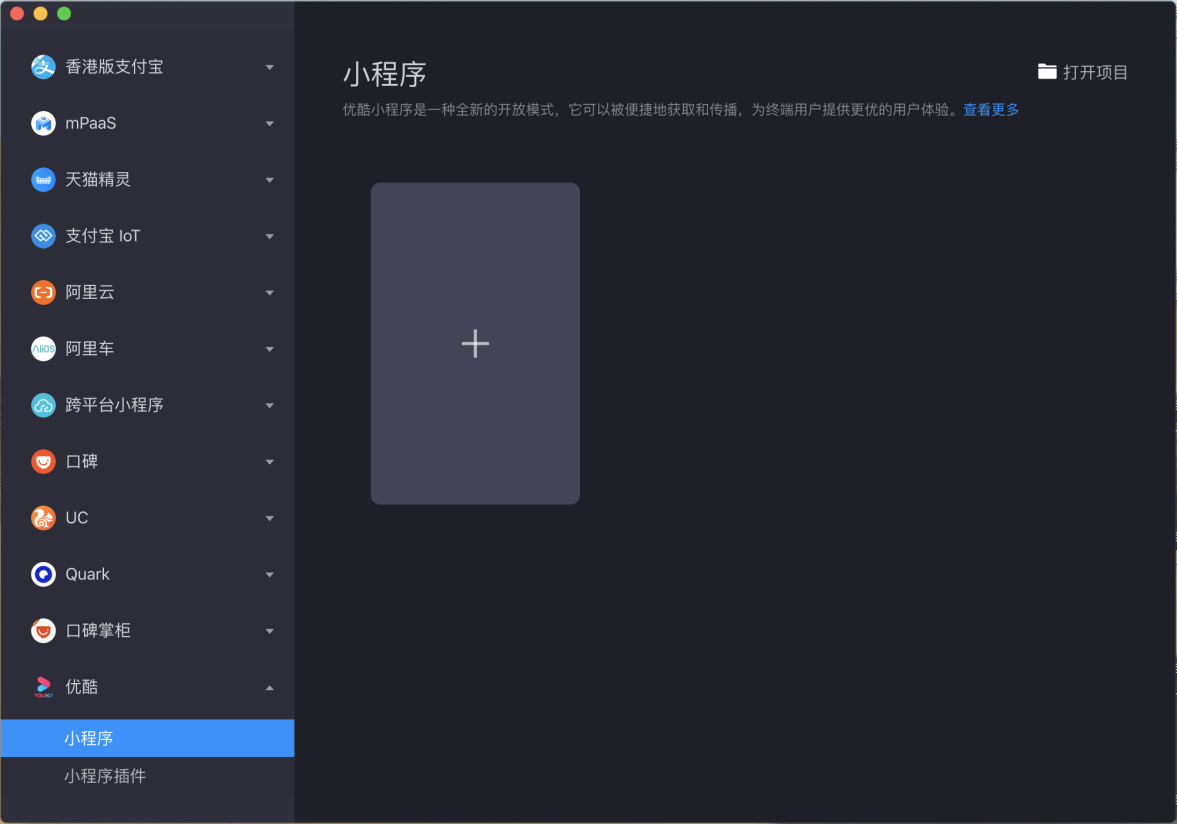Select the 小程序 sidebar item
The height and width of the screenshot is (824, 1177).
tap(147, 738)
